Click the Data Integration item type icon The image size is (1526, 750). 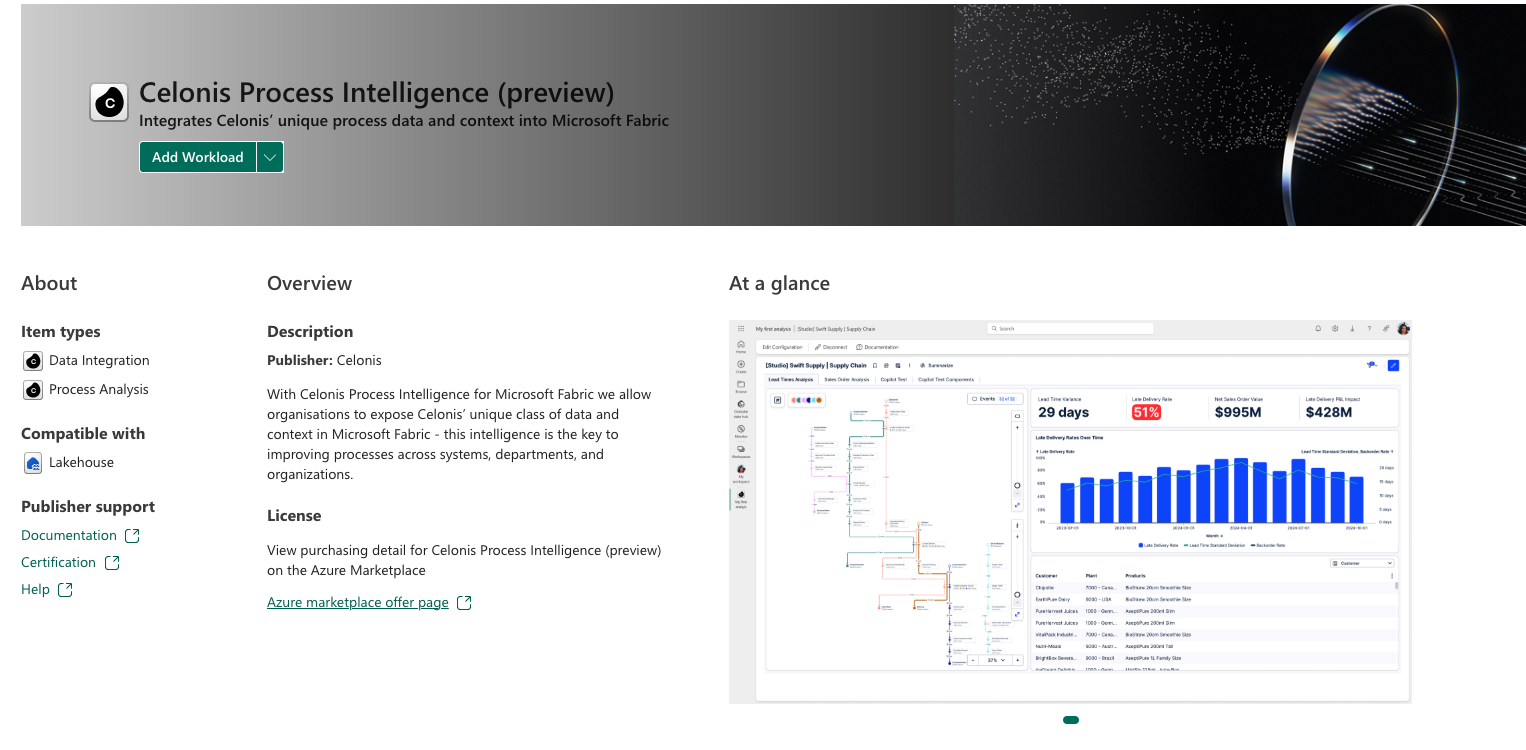click(x=33, y=361)
